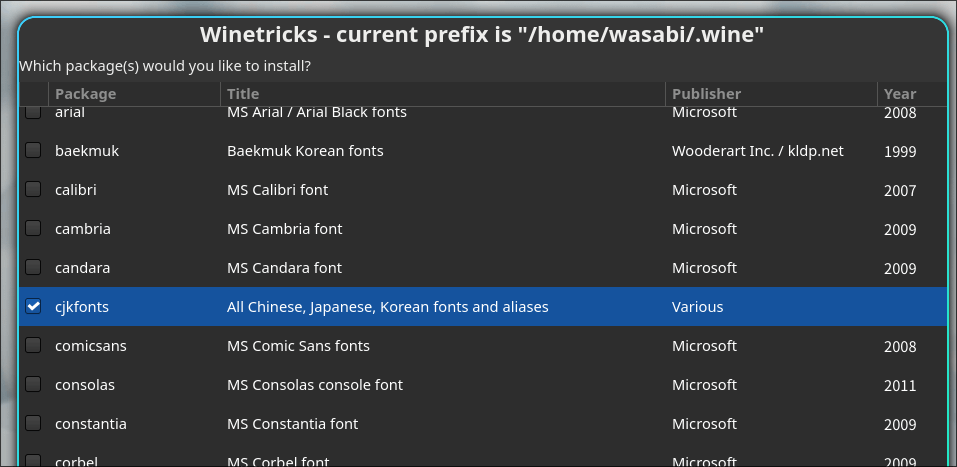Click the year 2011 cell
Image resolution: width=957 pixels, height=467 pixels.
click(x=900, y=386)
